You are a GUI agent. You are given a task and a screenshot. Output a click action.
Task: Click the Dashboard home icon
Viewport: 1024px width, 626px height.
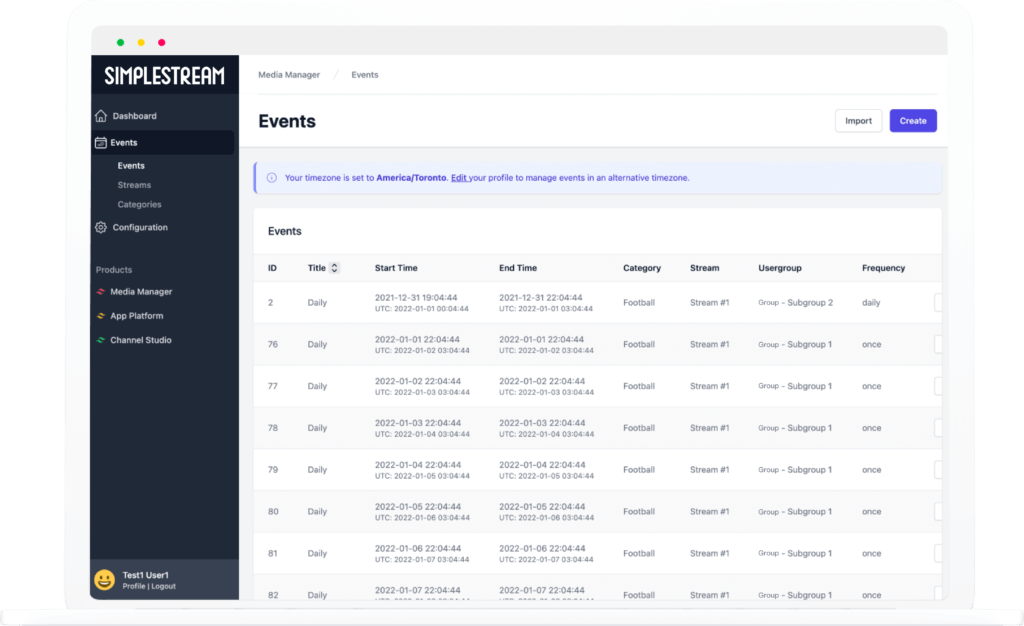(x=101, y=116)
